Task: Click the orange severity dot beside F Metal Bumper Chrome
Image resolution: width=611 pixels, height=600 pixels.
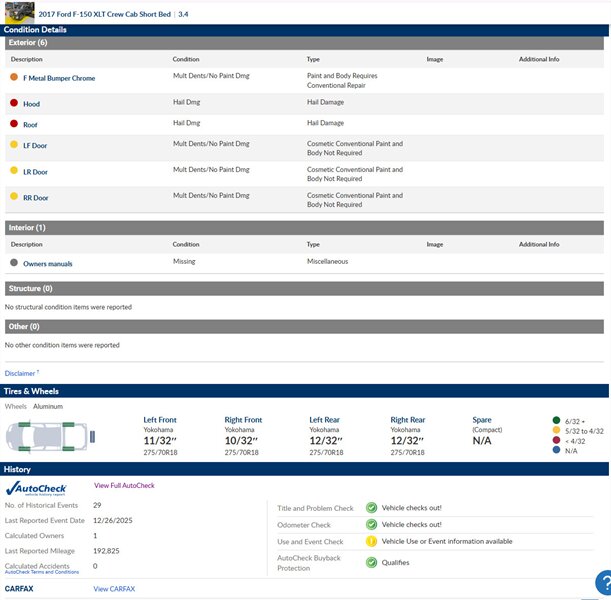Action: [13, 77]
